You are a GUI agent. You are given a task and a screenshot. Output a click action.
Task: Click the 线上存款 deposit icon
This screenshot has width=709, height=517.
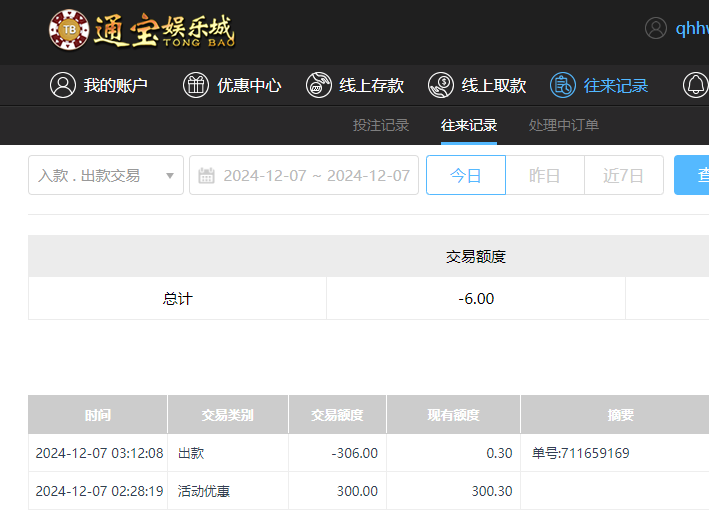tap(319, 85)
